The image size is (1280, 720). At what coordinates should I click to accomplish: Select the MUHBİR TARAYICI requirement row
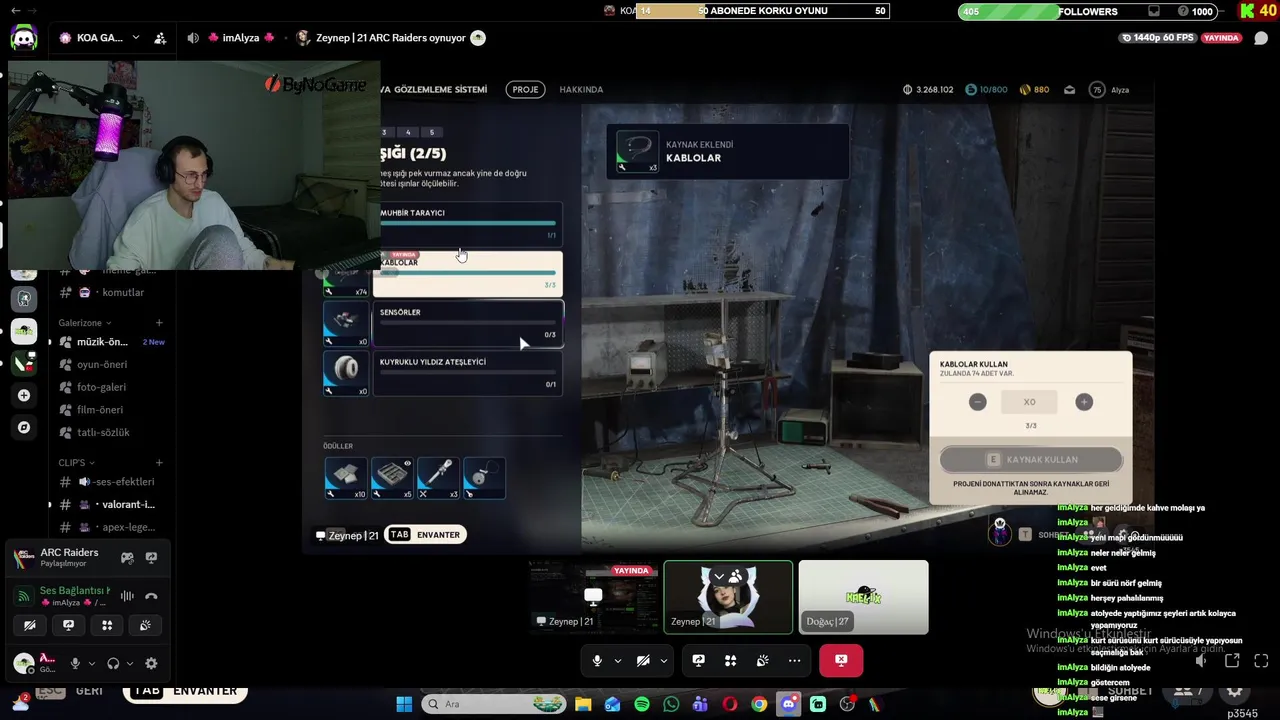pos(468,224)
